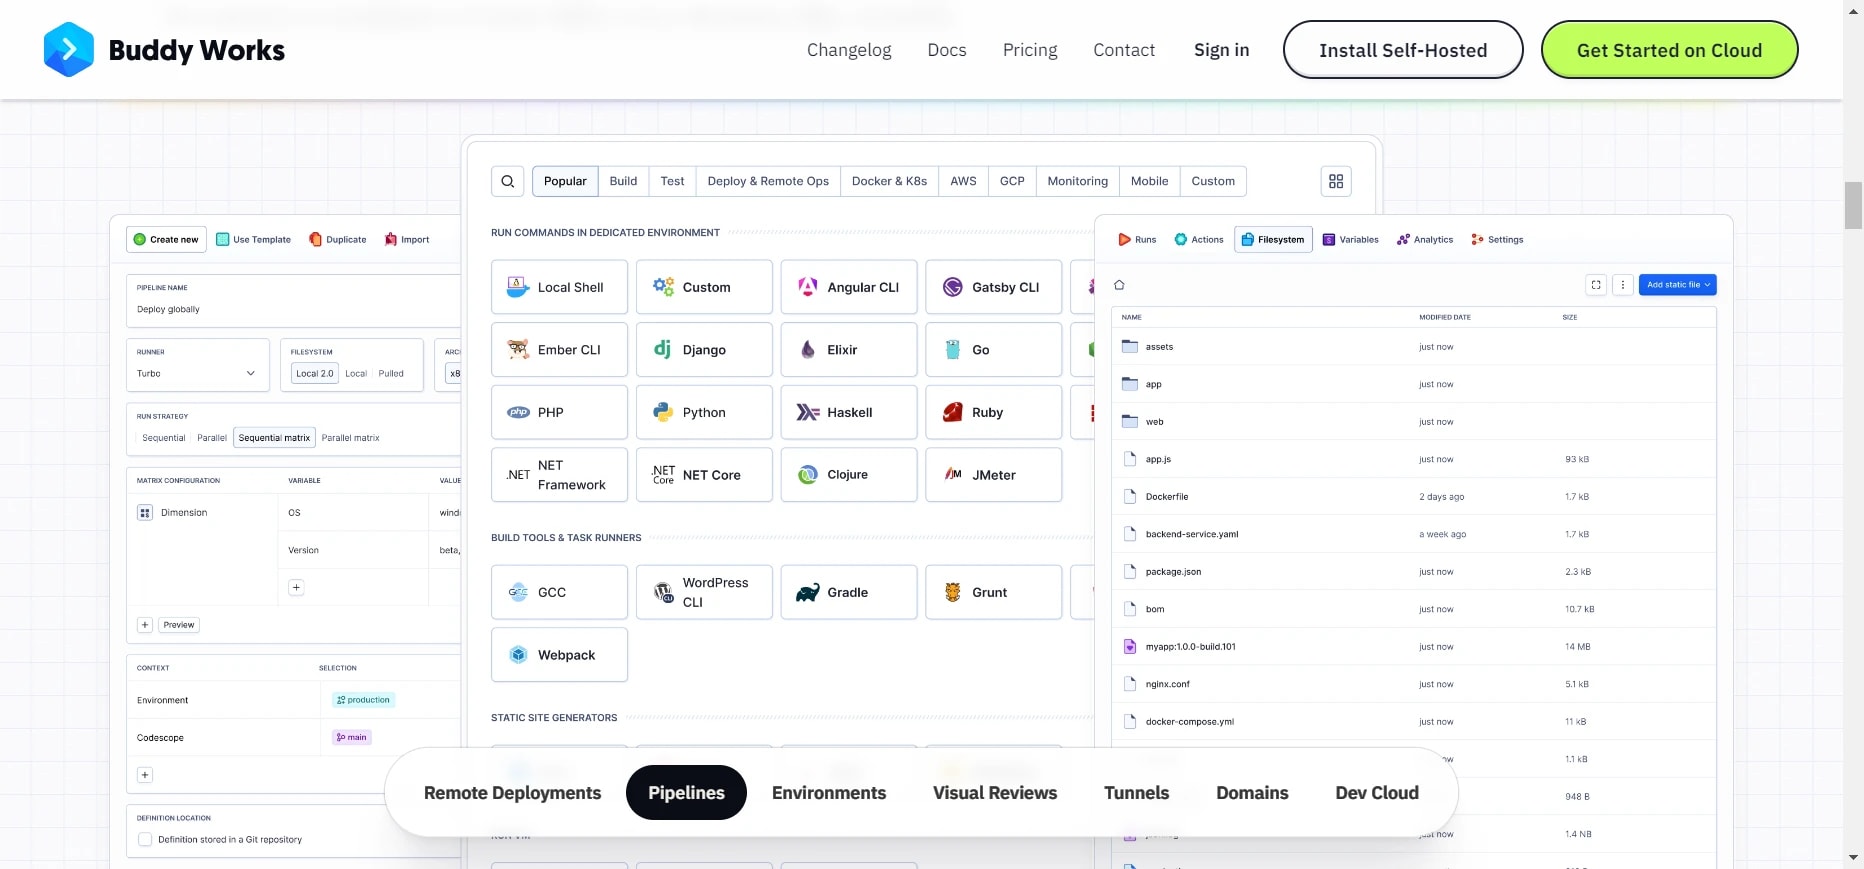Screen dimensions: 1864x869
Task: Add a new matrix variable row
Action: click(x=296, y=588)
